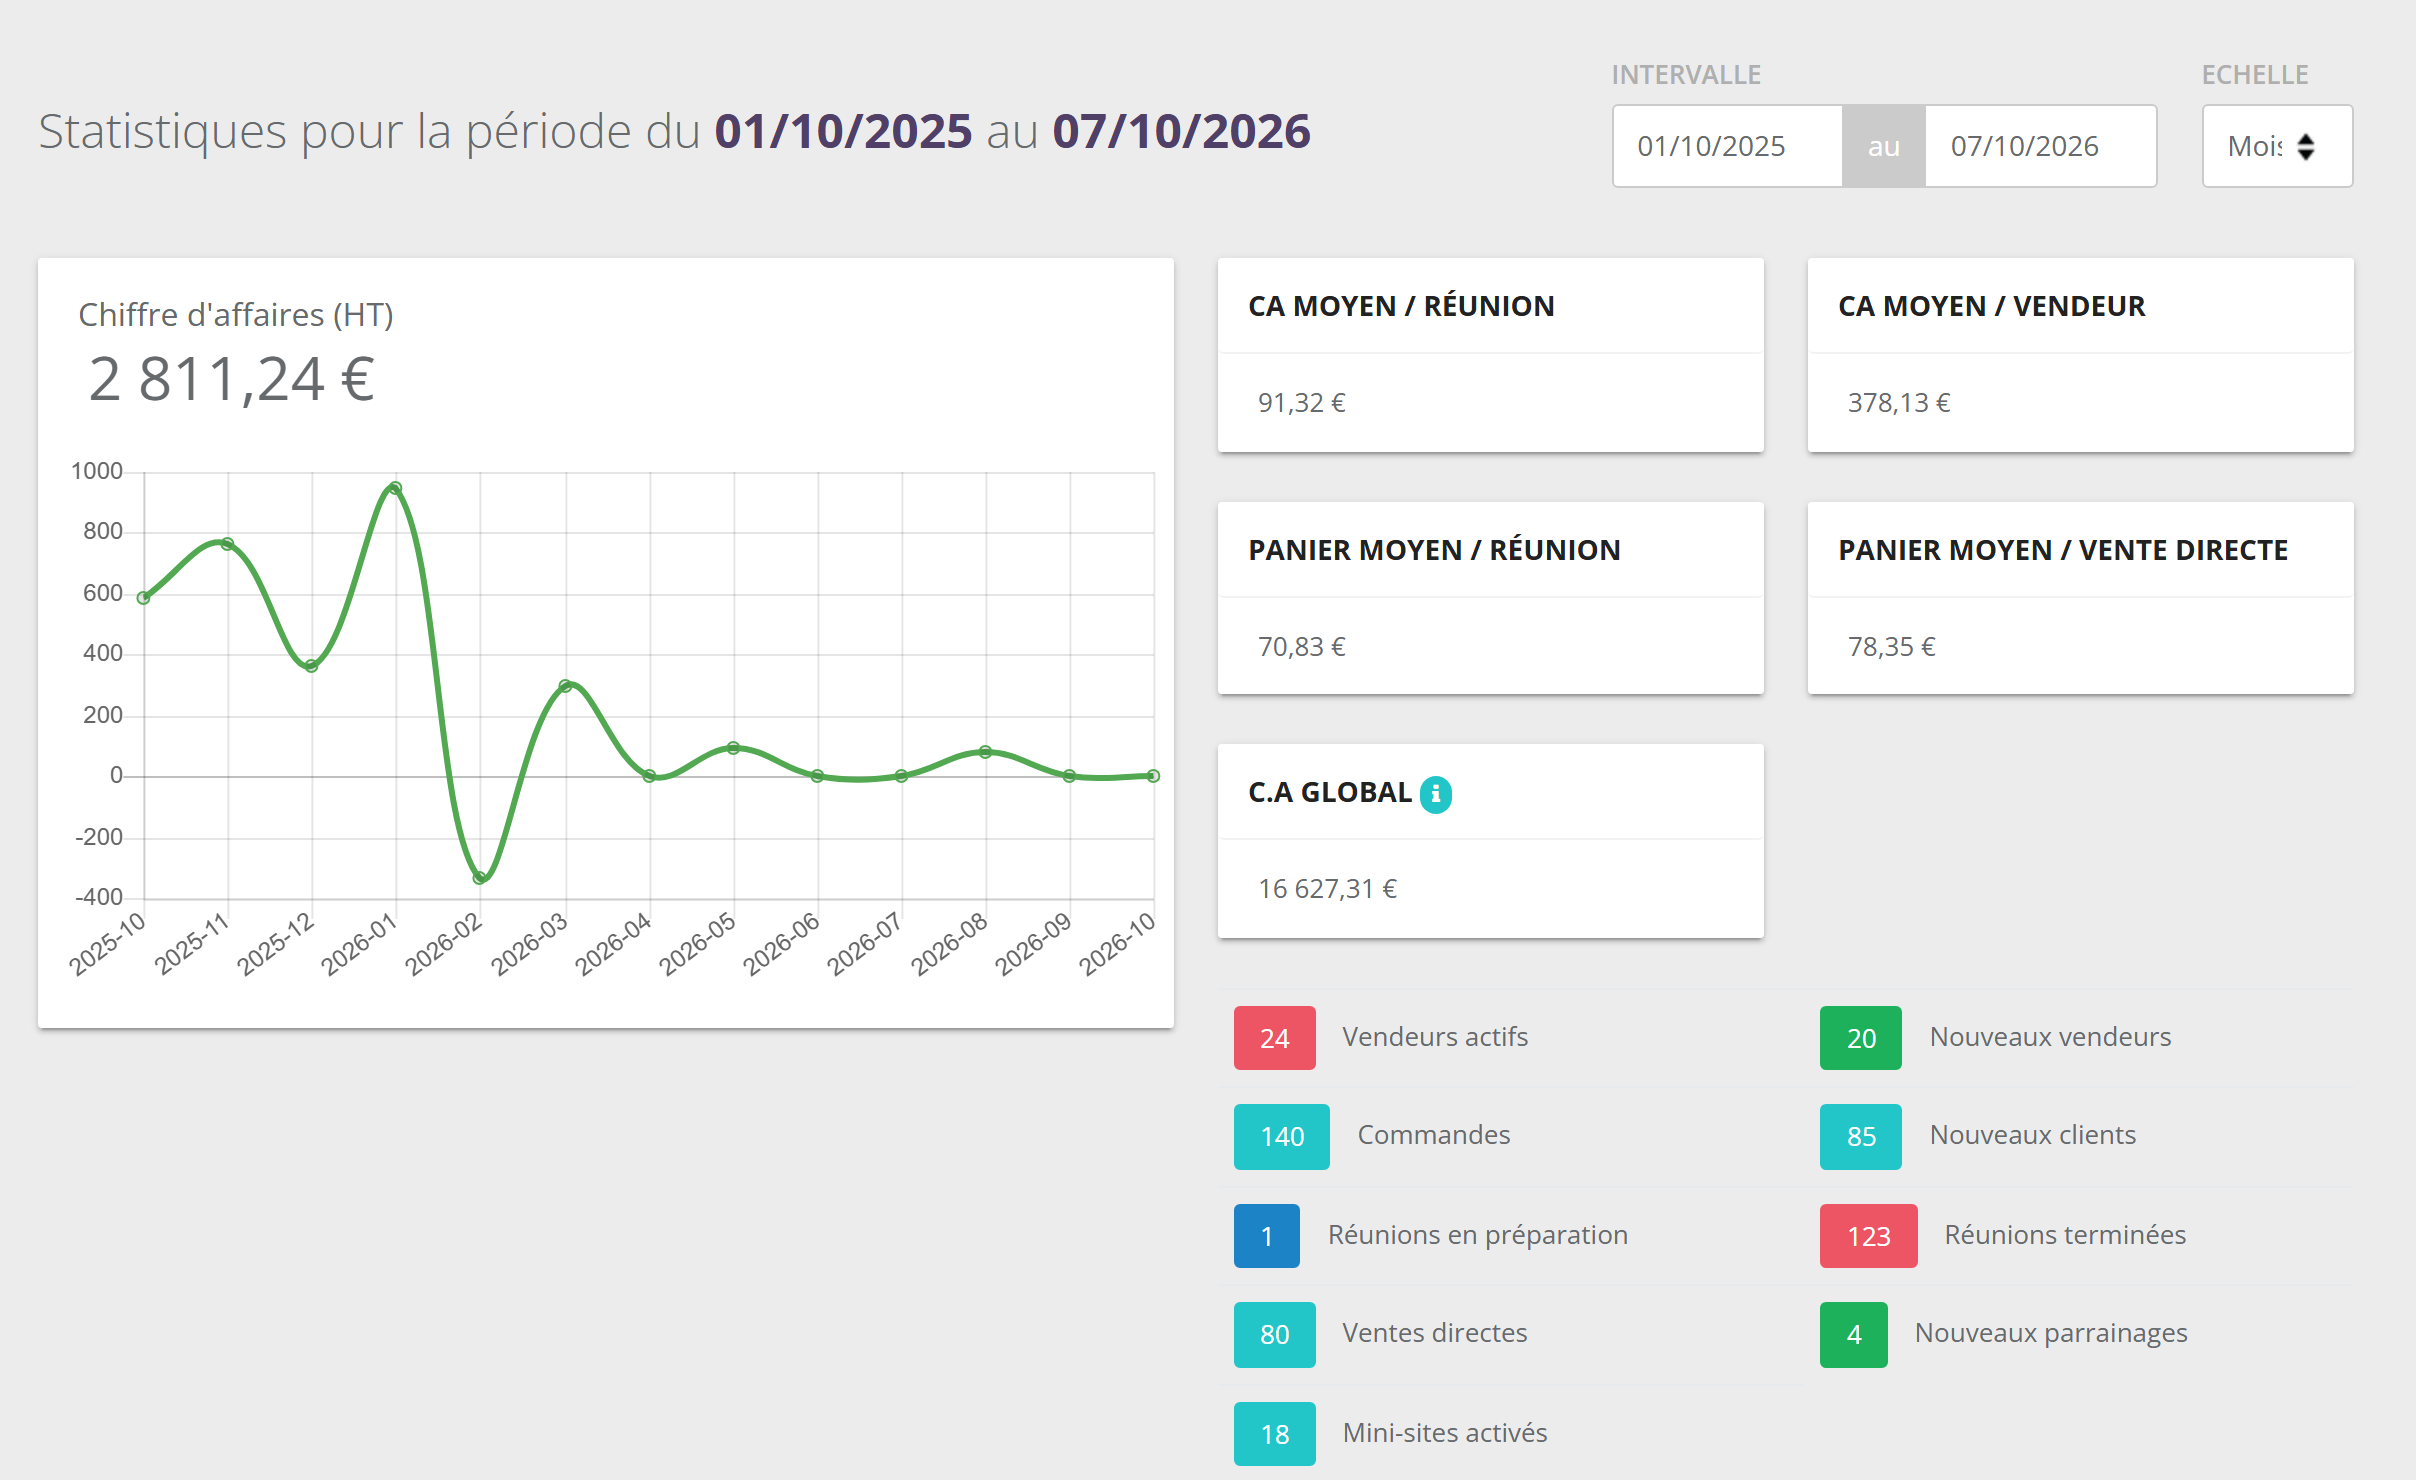This screenshot has width=2416, height=1480.
Task: Click the 70,83 € value
Action: pyautogui.click(x=1301, y=647)
